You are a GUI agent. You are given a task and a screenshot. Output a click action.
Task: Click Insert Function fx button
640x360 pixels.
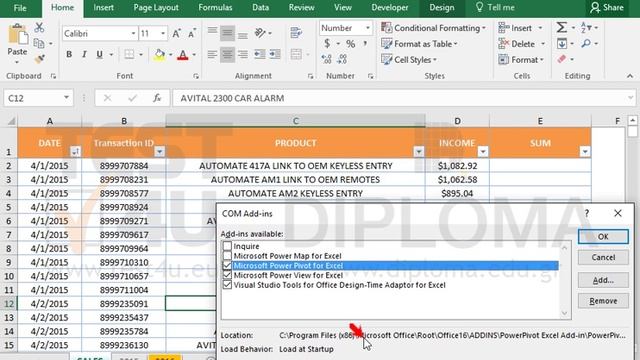click(157, 98)
